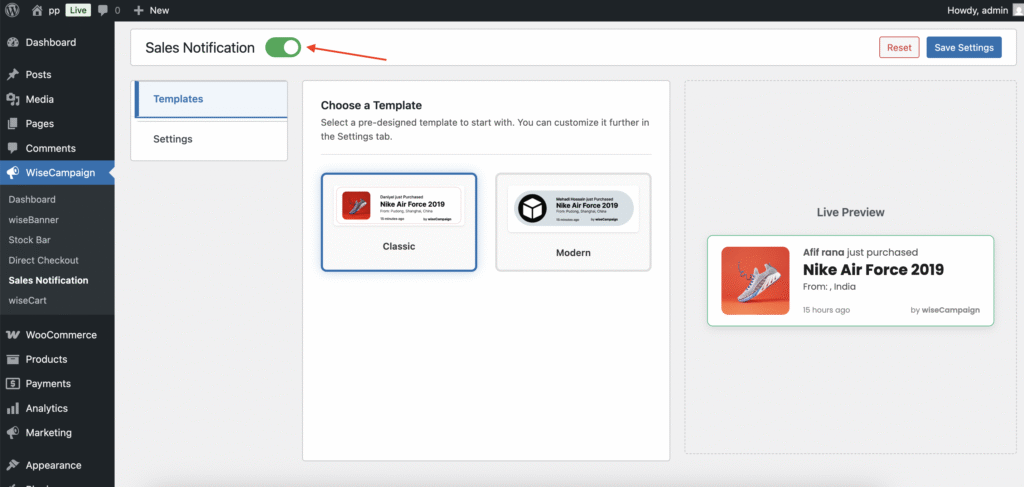Viewport: 1024px width, 487px height.
Task: Open the comments bubble in admin bar
Action: (x=103, y=10)
